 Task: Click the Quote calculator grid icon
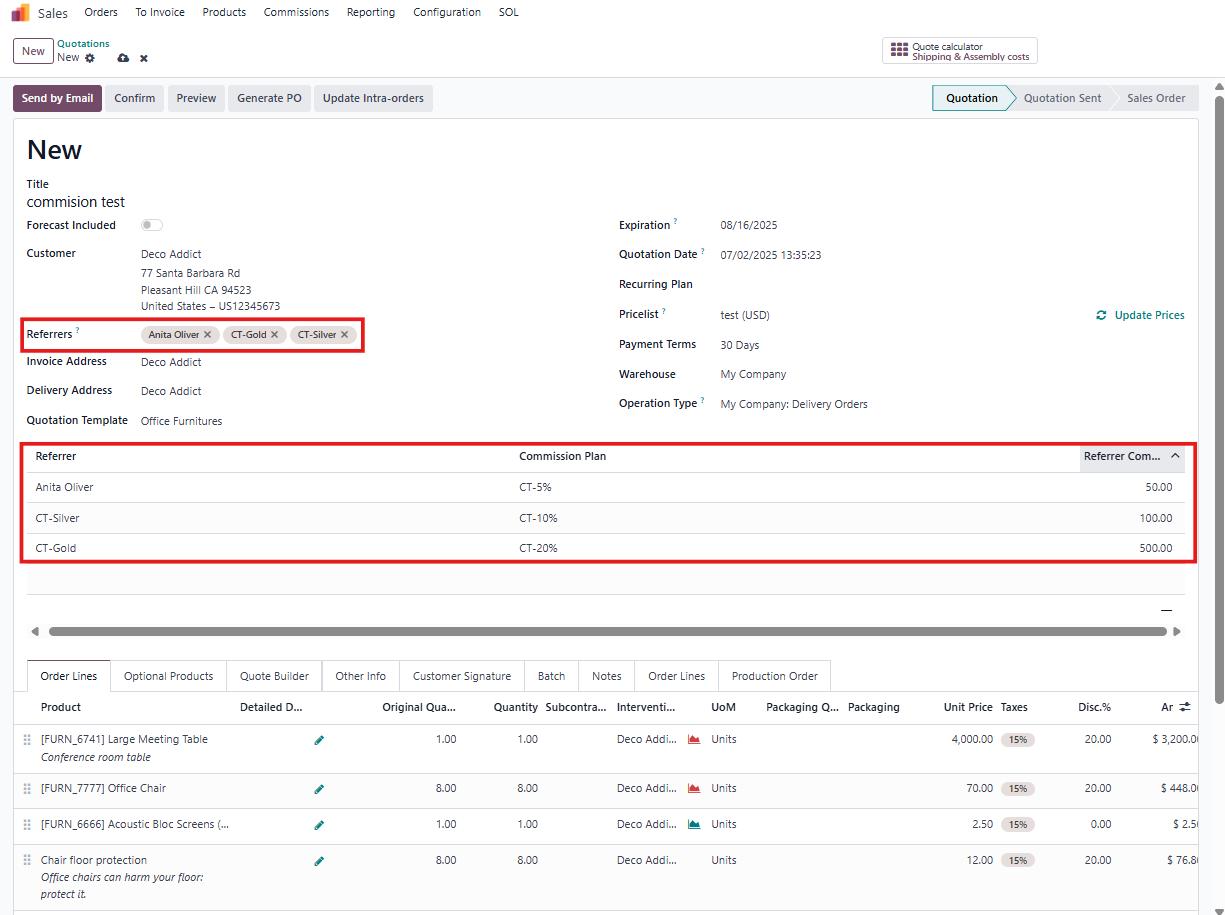[x=899, y=50]
